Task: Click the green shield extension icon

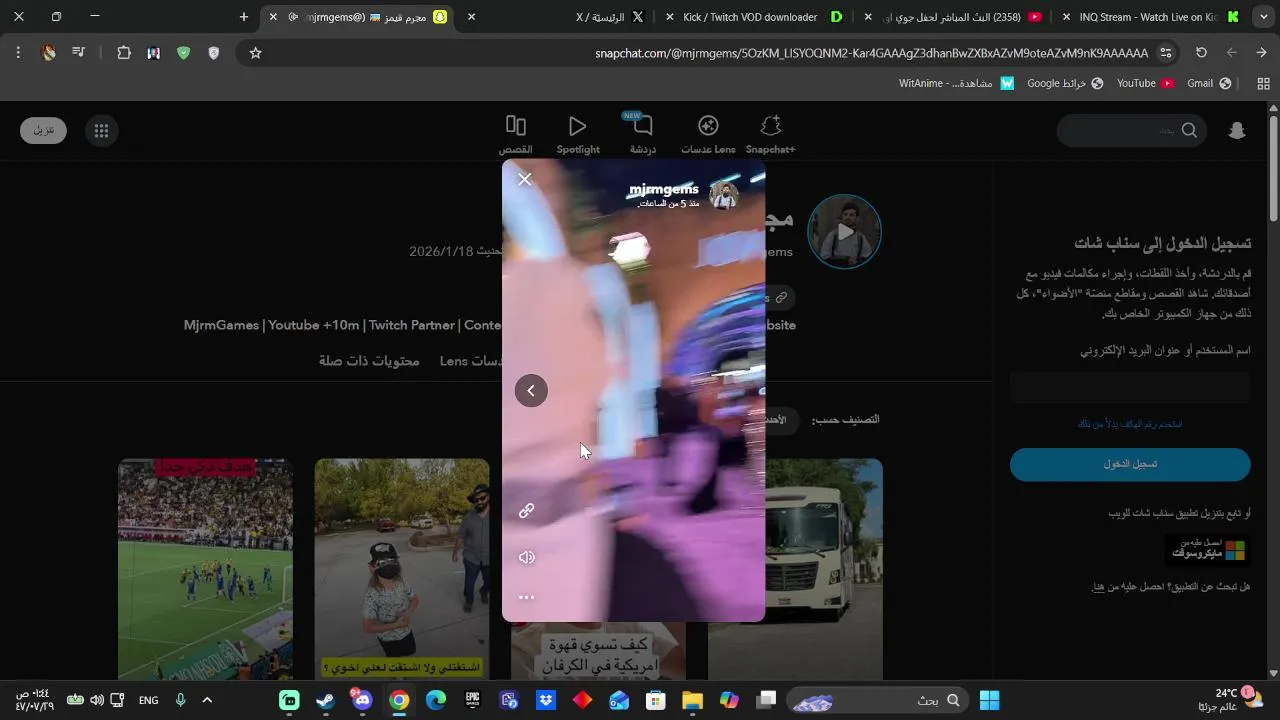Action: 183,53
